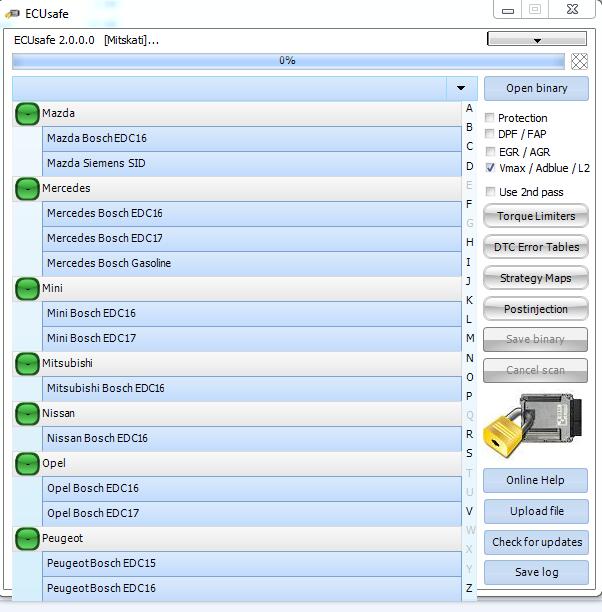This screenshot has width=602, height=612.
Task: Collapse the Nissan group with green button
Action: point(27,414)
